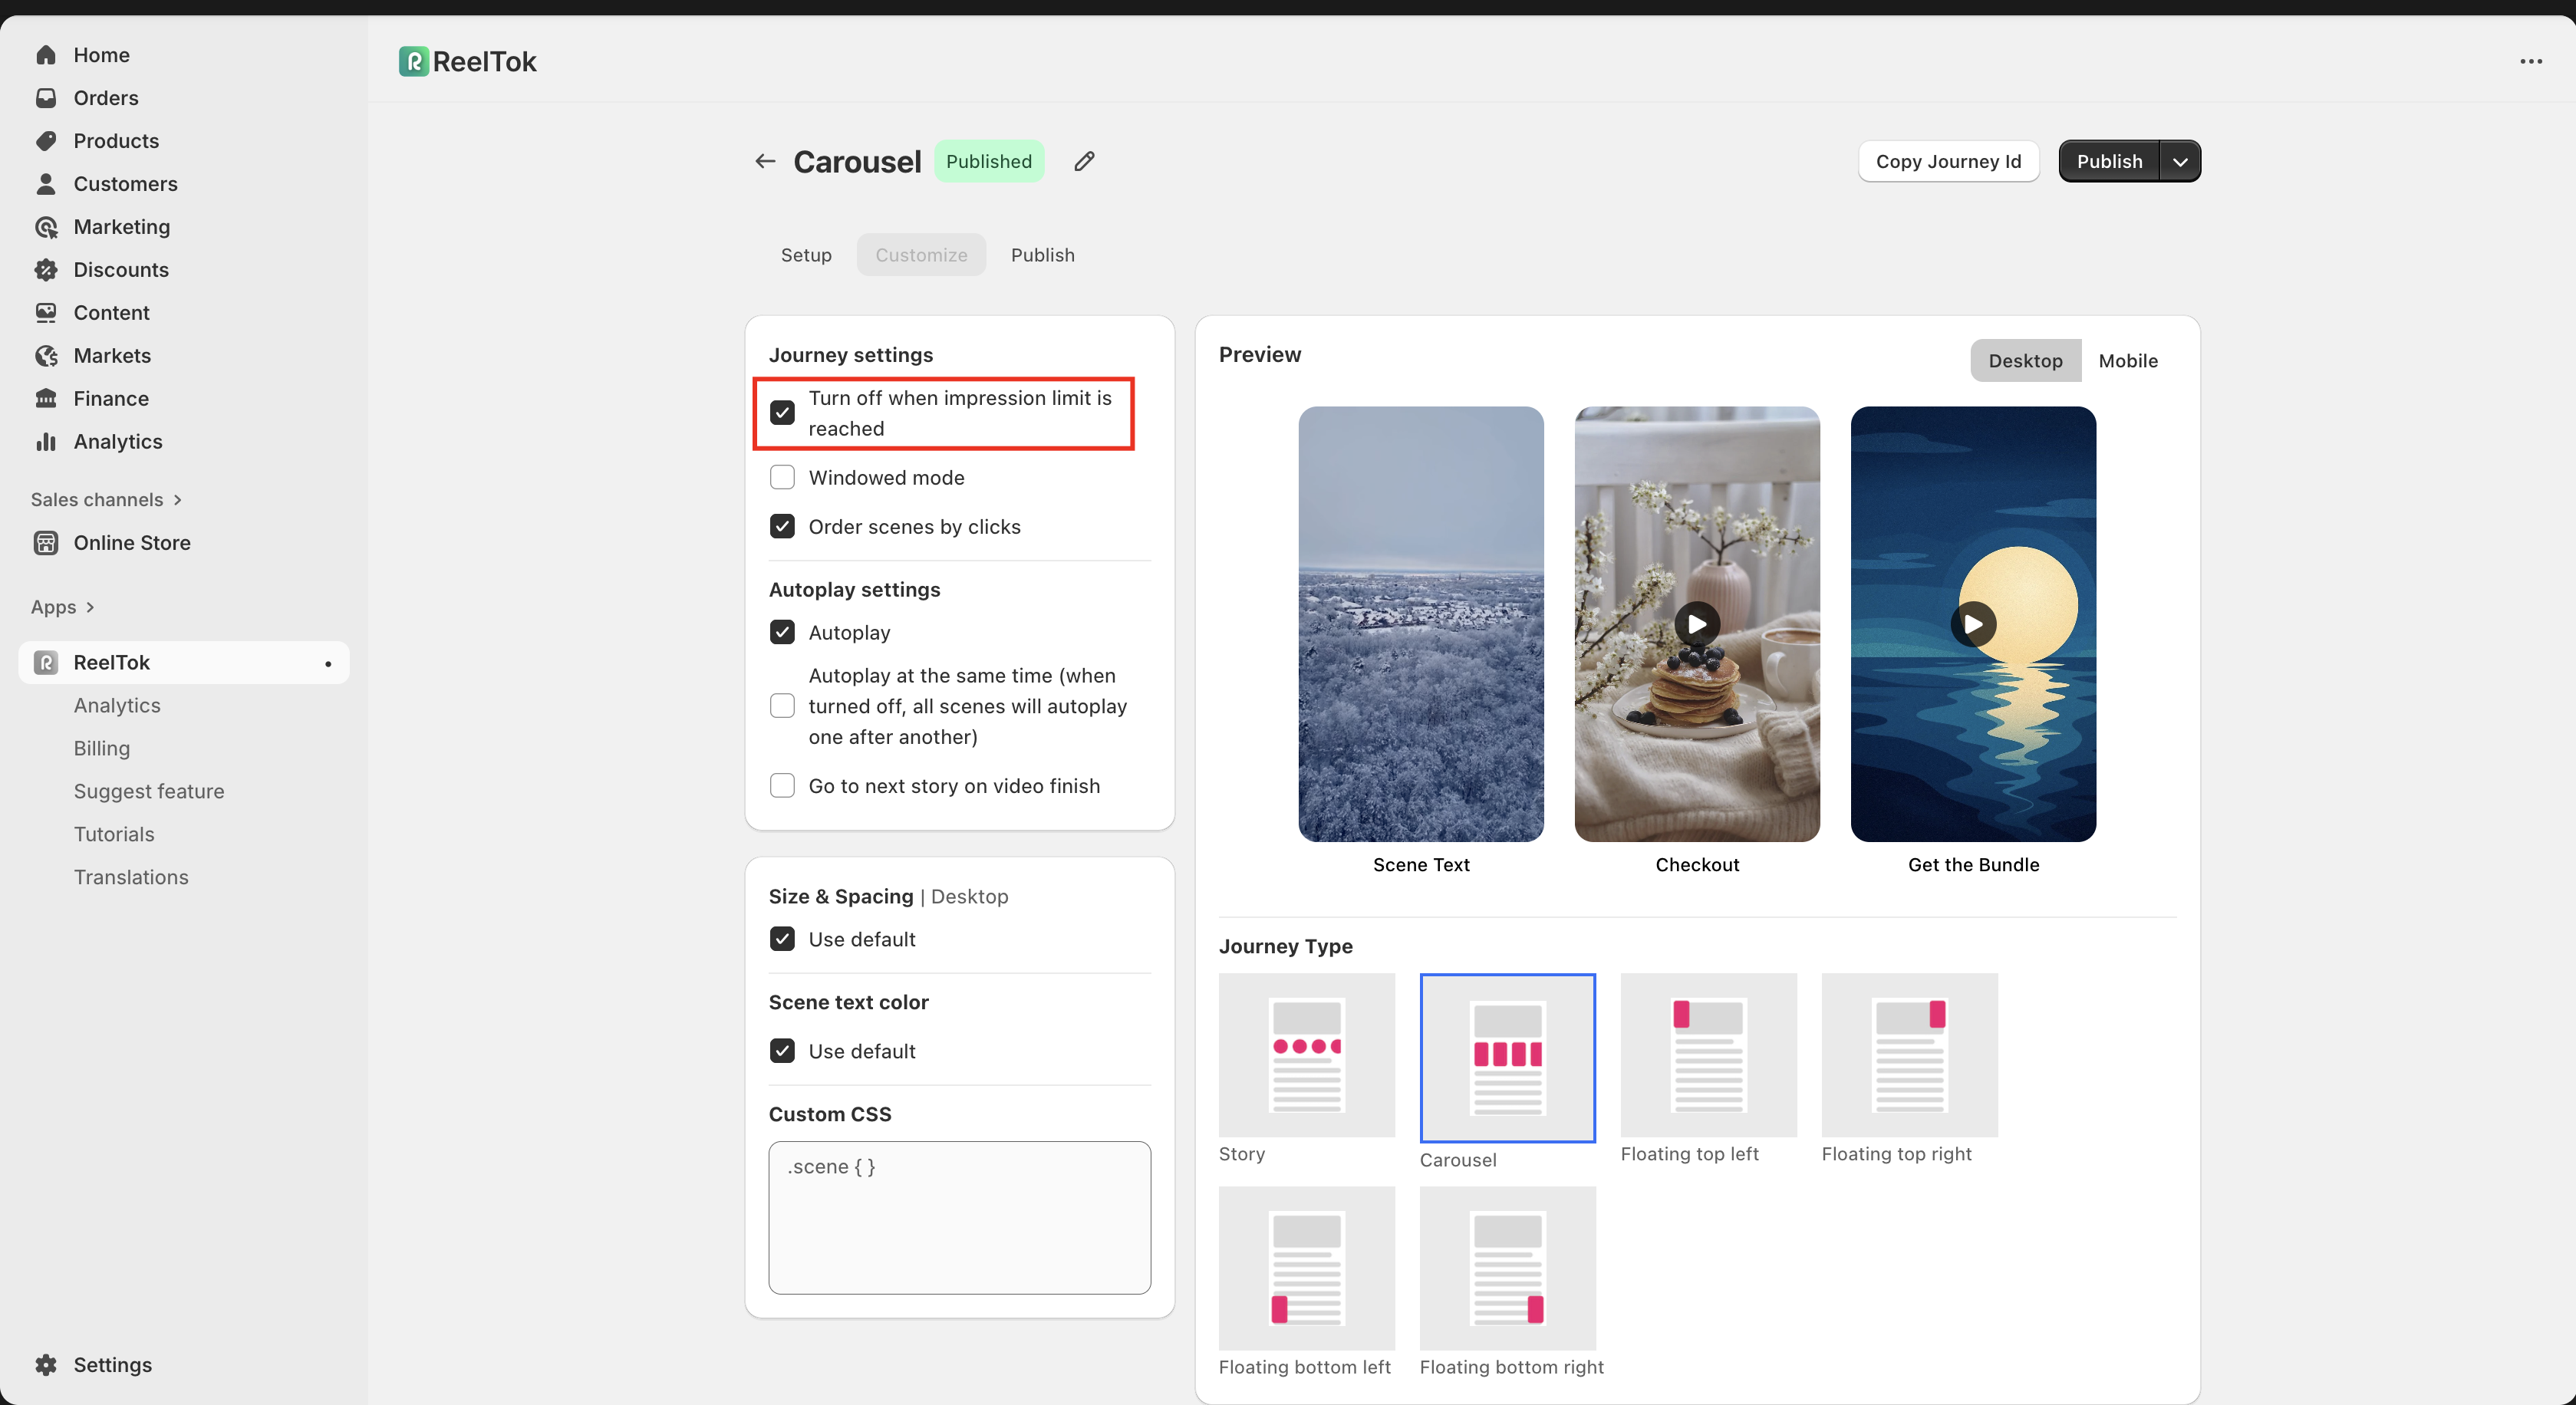Click the pencil edit icon beside Carousel

[x=1084, y=161]
